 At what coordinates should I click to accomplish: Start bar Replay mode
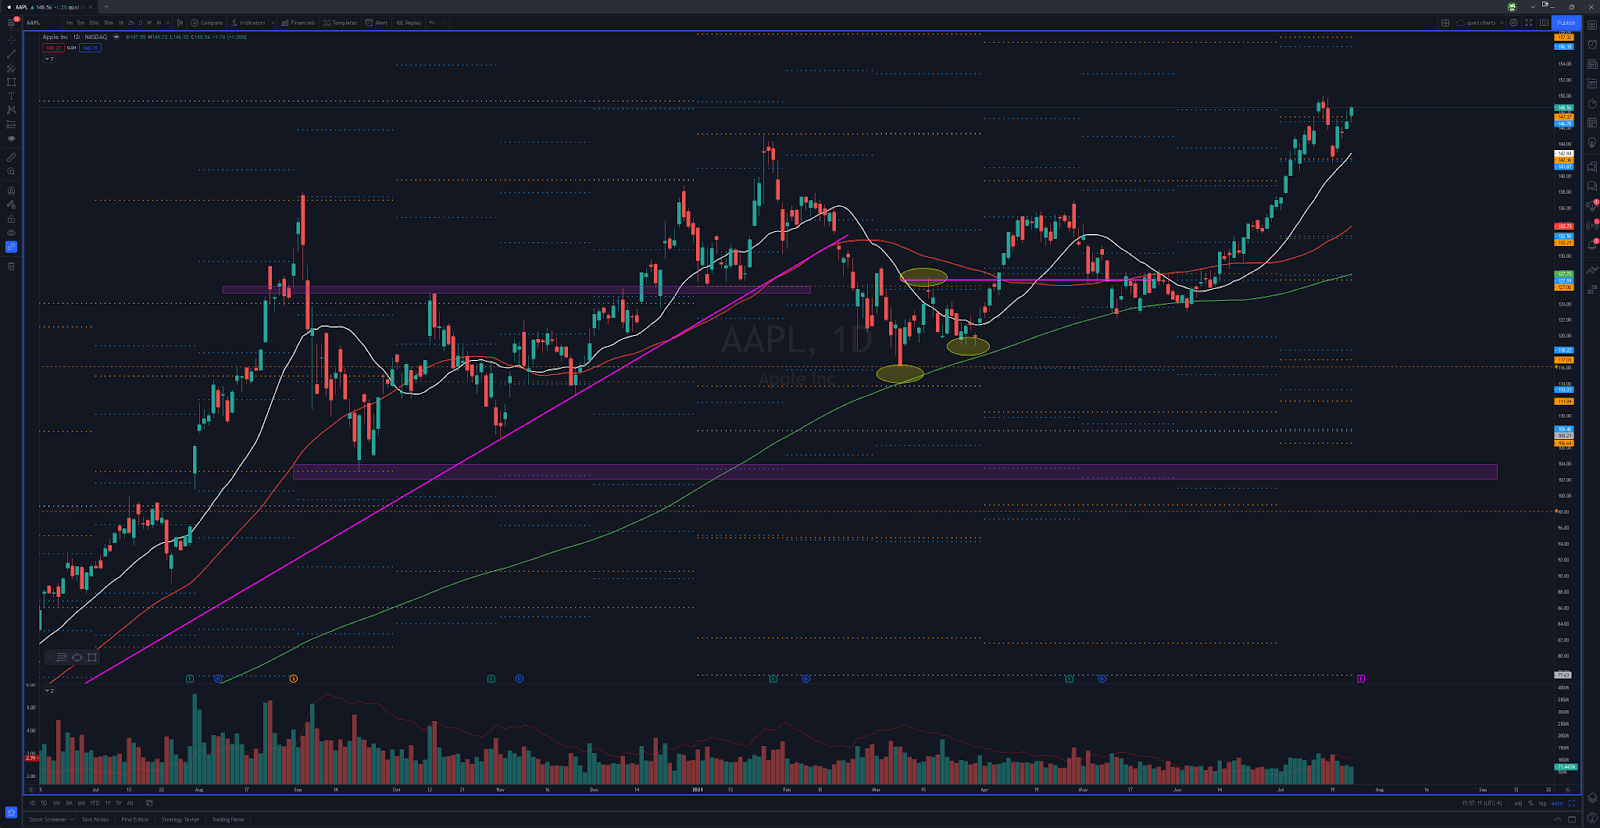pos(409,22)
